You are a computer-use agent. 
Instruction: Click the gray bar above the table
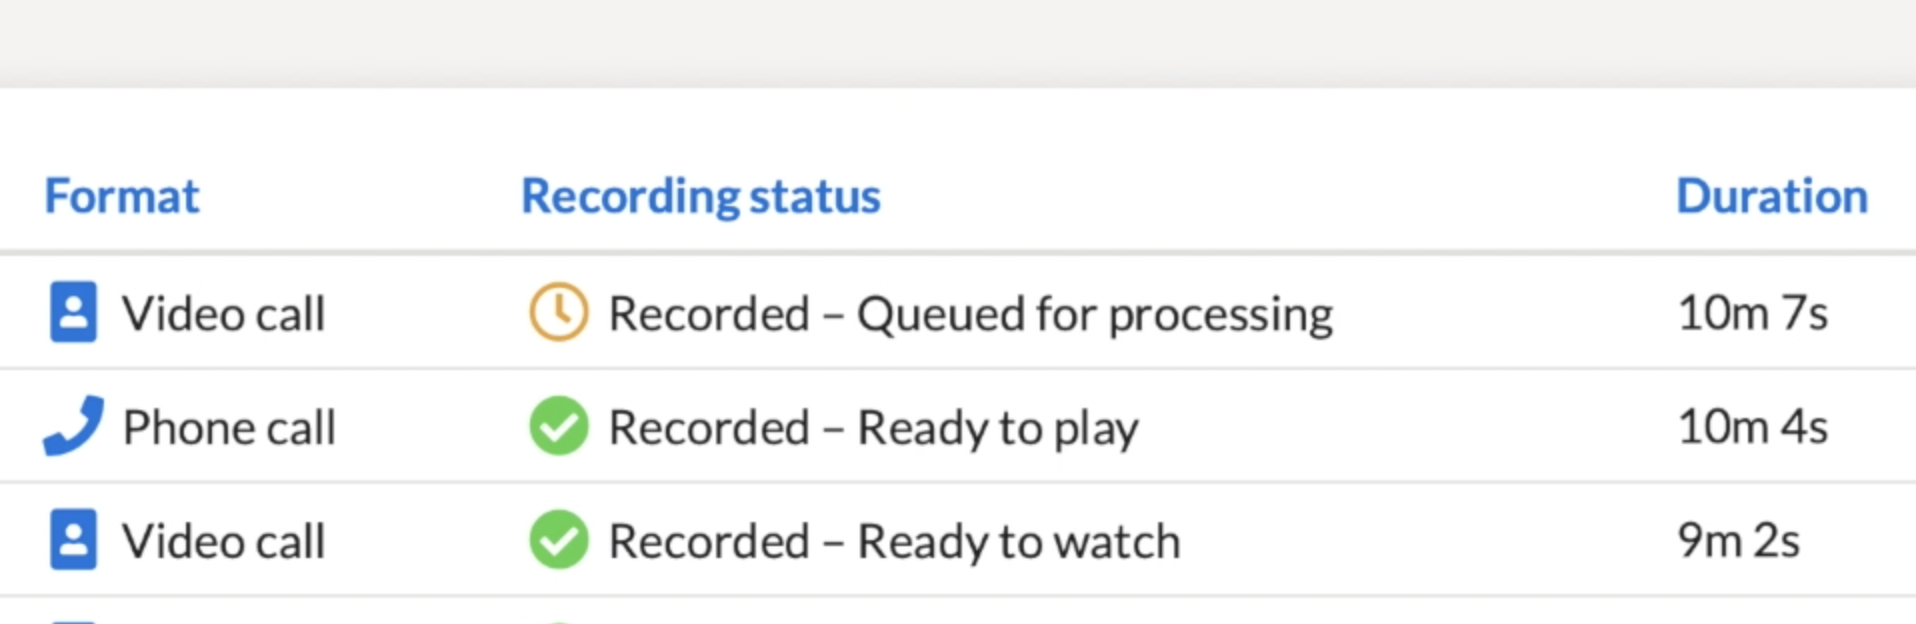point(958,43)
